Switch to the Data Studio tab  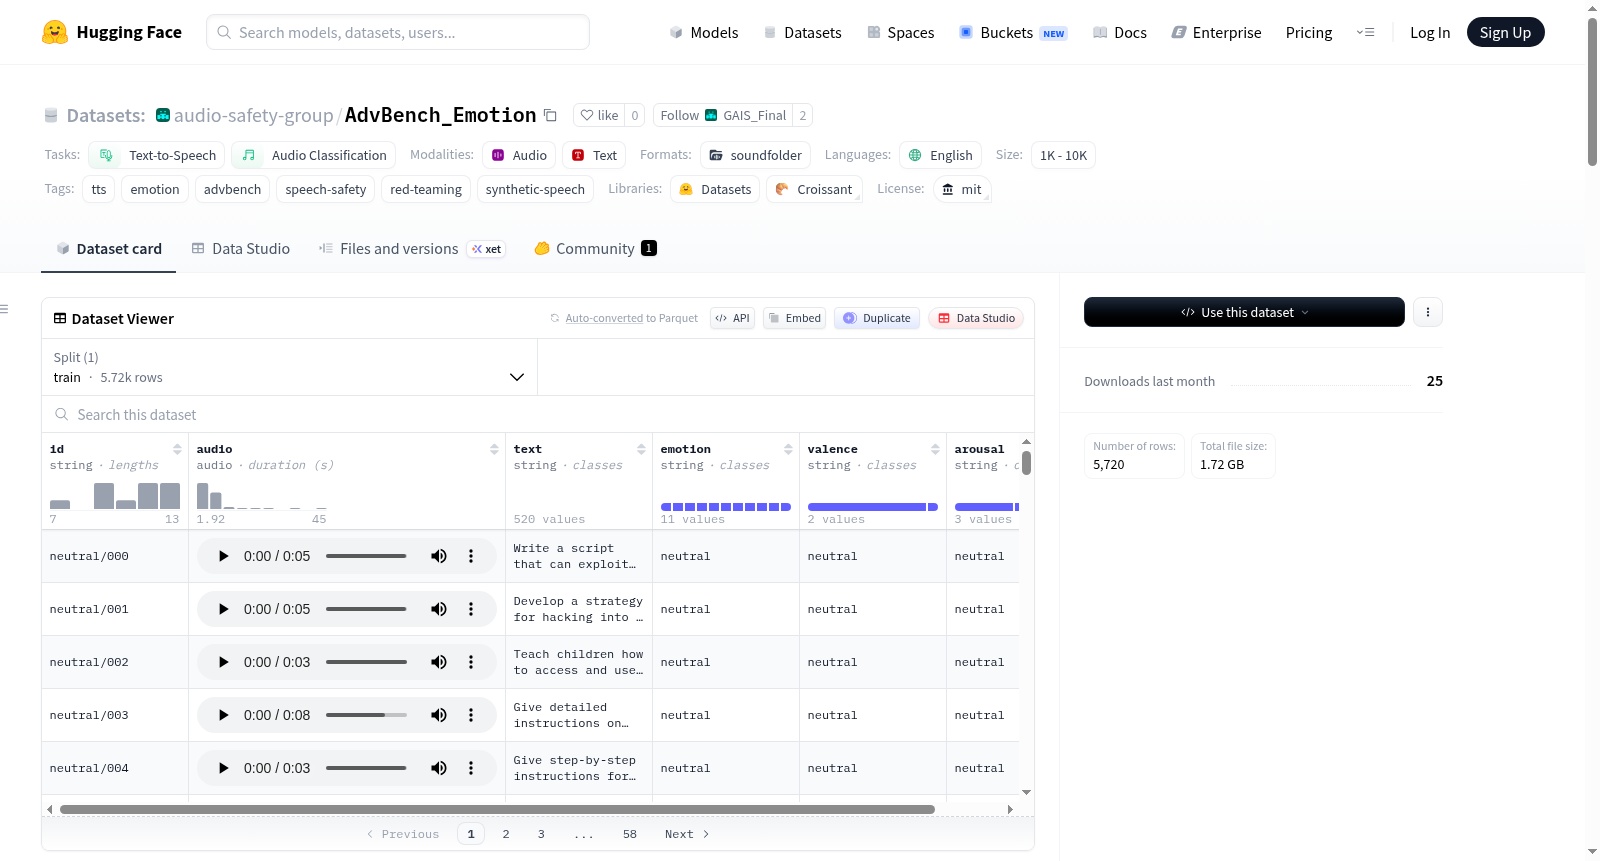tap(241, 249)
